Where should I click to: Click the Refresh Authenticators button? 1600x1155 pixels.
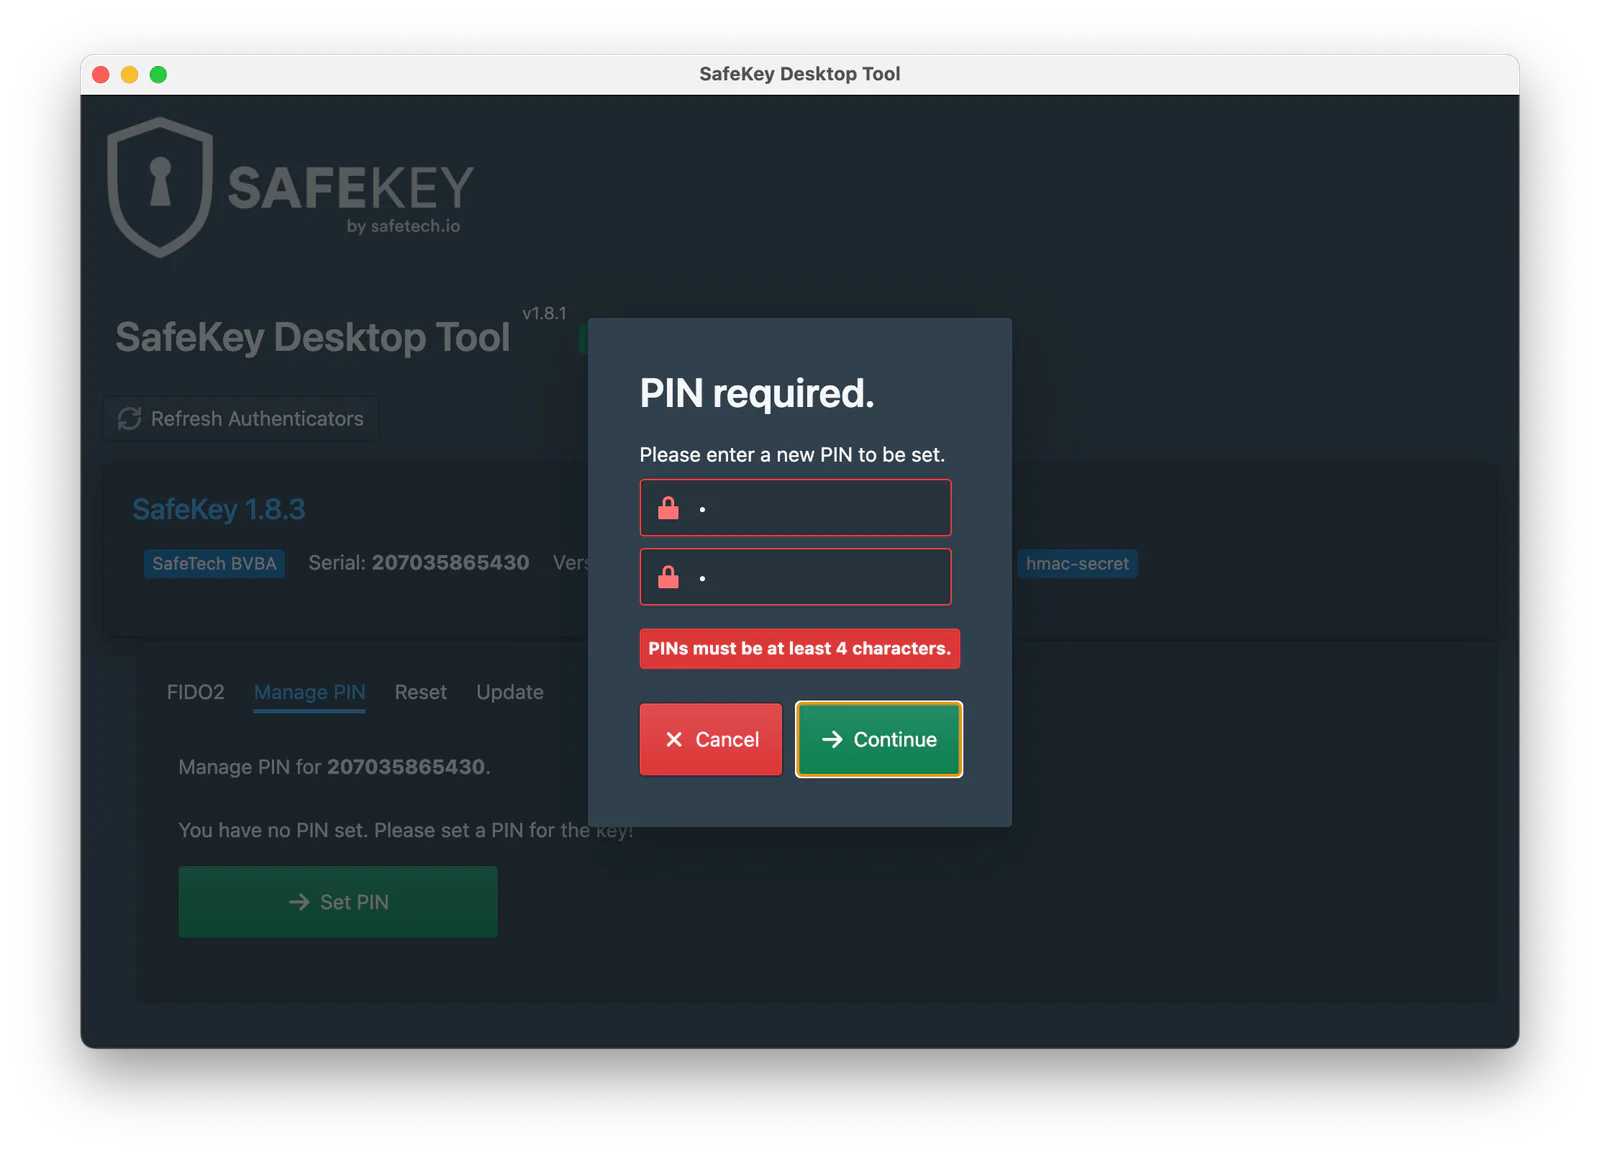(241, 418)
